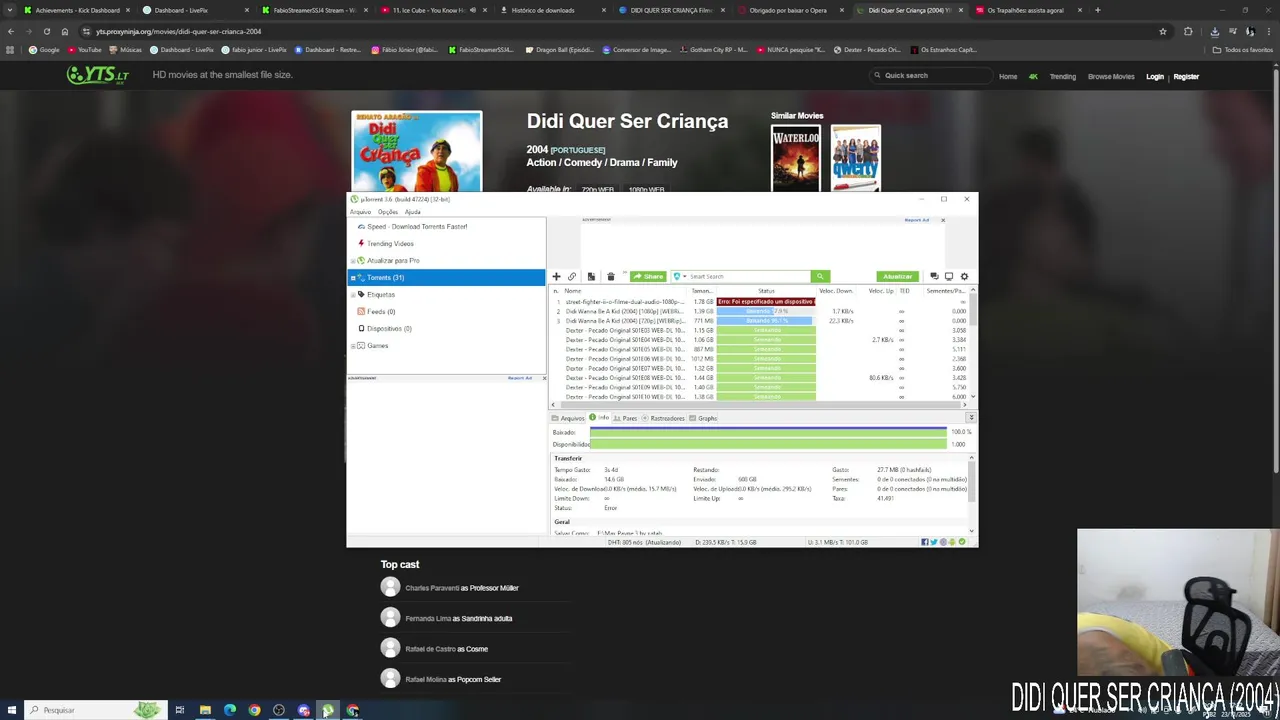The height and width of the screenshot is (720, 1280).
Task: Select Feeds (0) in the sidebar
Action: click(x=381, y=312)
